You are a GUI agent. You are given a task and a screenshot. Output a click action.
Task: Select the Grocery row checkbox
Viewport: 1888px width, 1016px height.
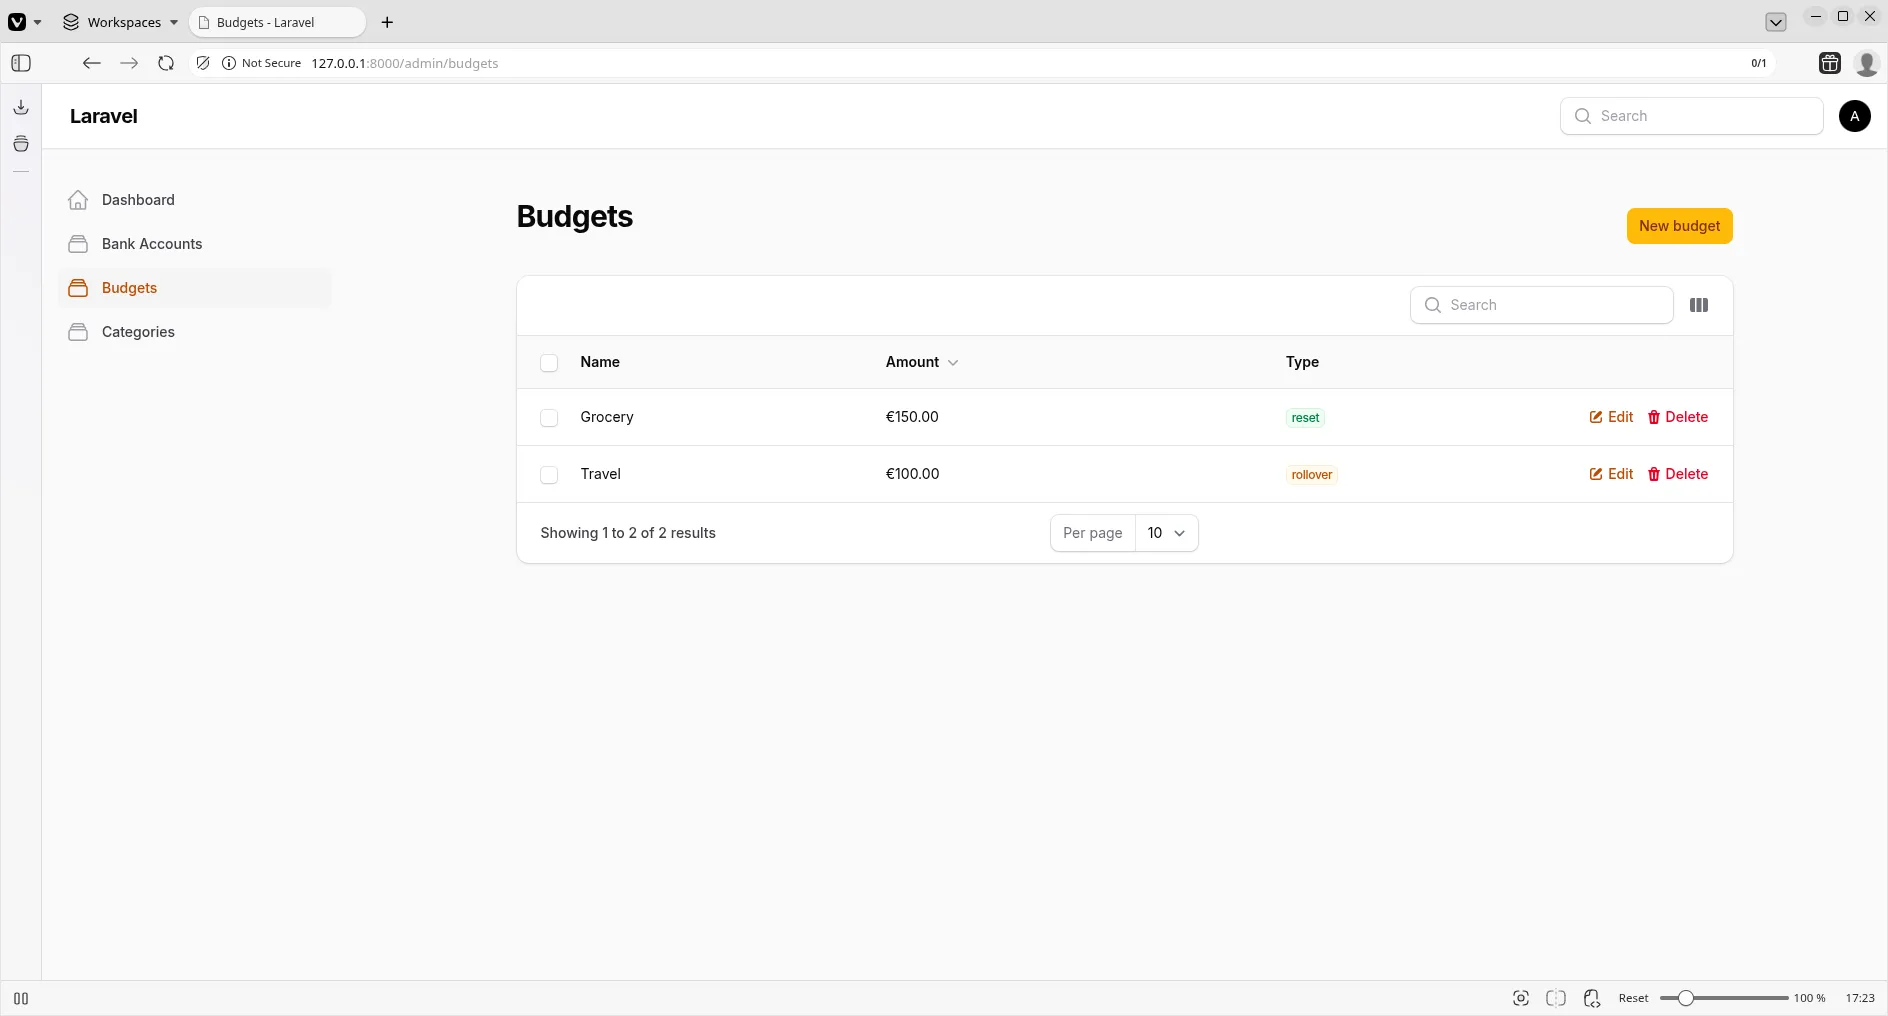point(549,418)
